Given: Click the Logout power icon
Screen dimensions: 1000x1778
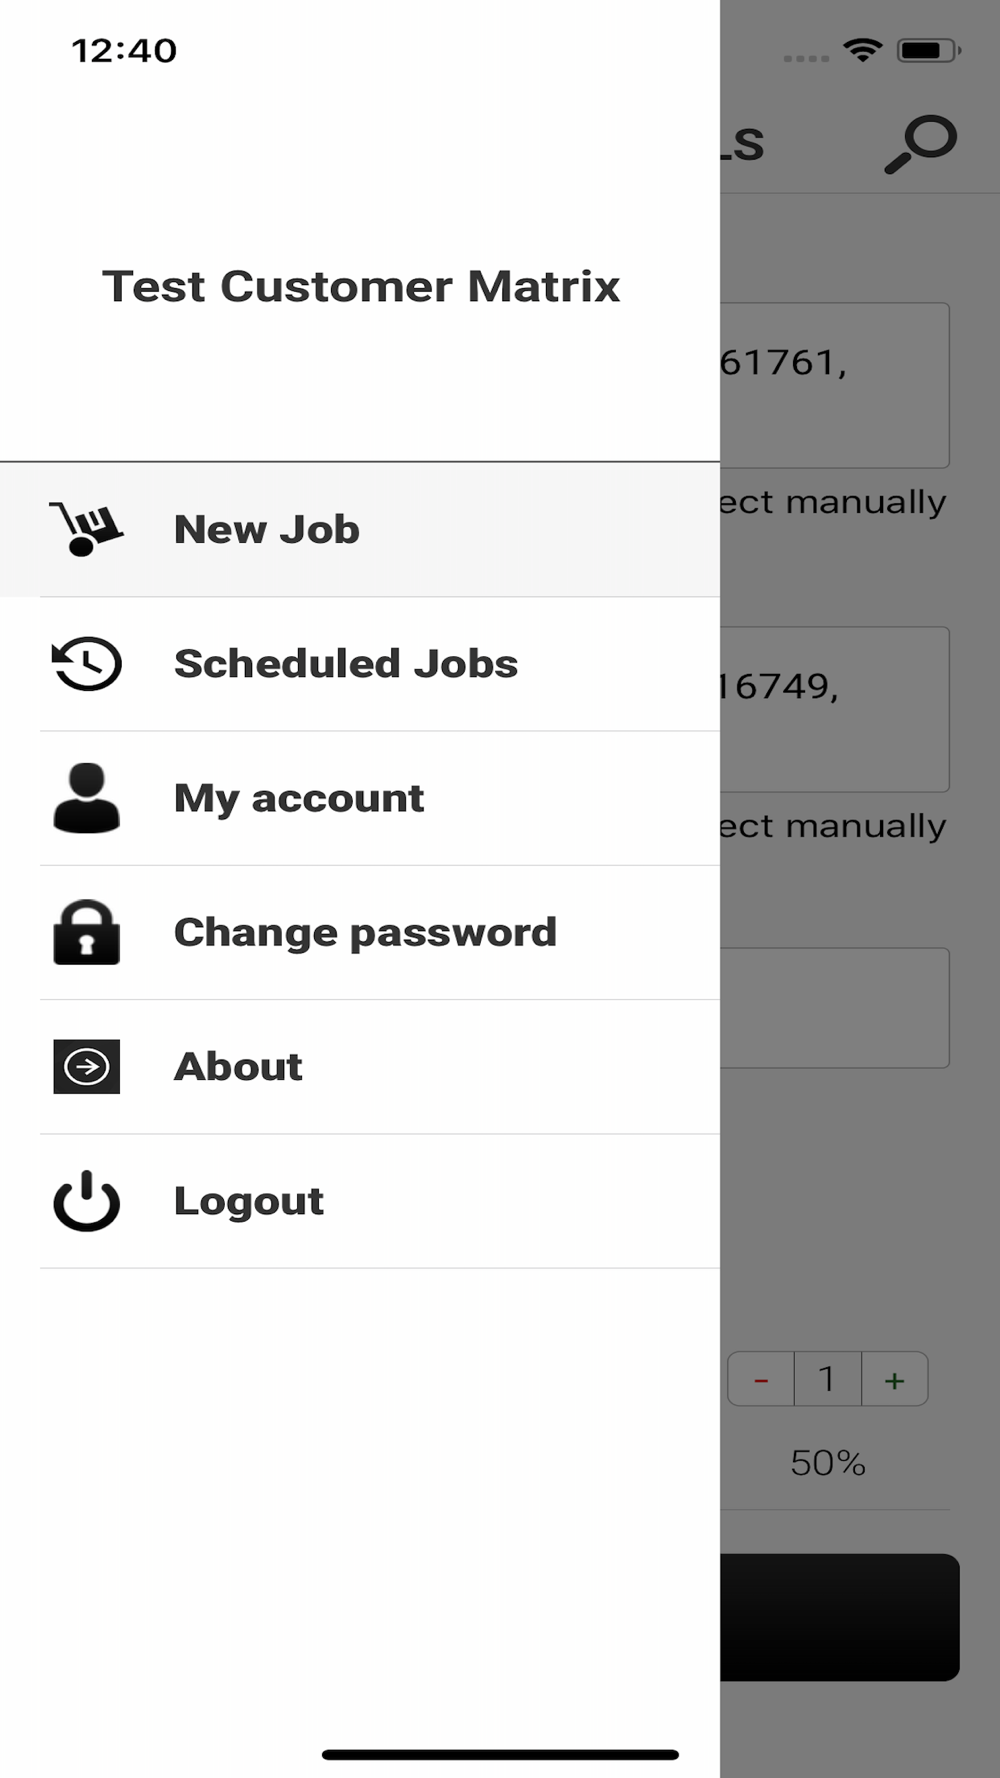Looking at the screenshot, I should coord(86,1201).
